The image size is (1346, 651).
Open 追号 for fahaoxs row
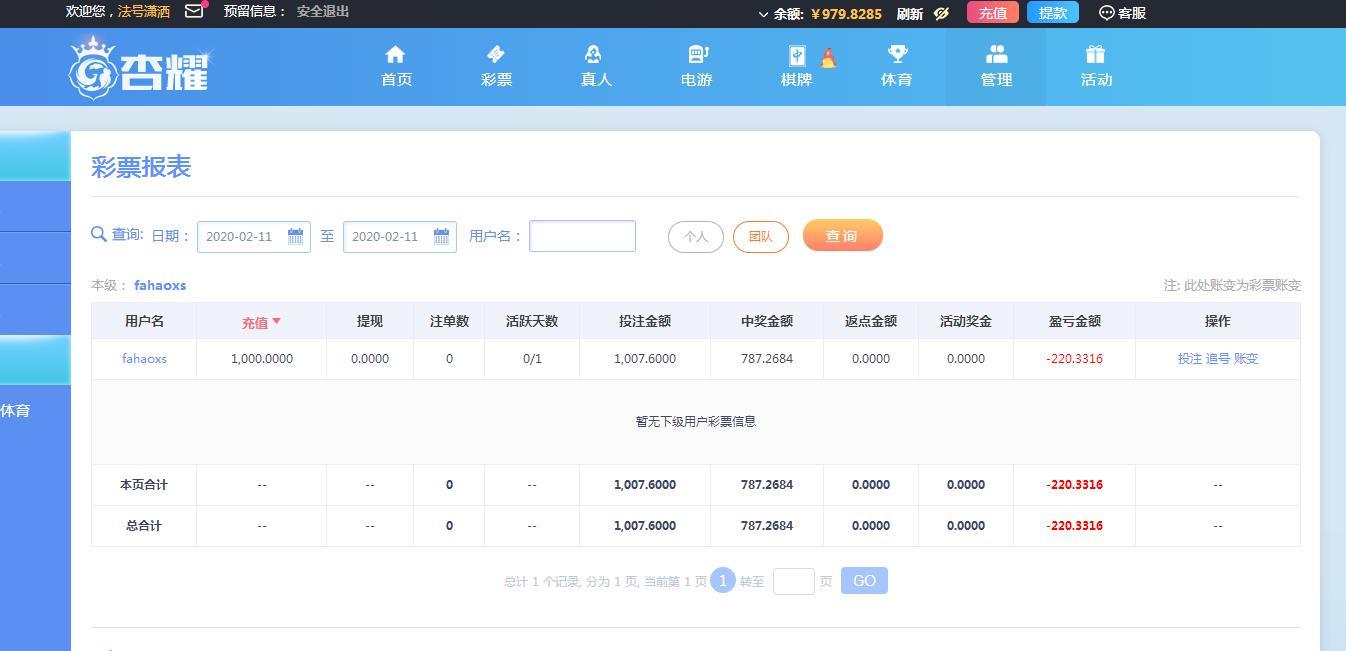tap(1218, 359)
